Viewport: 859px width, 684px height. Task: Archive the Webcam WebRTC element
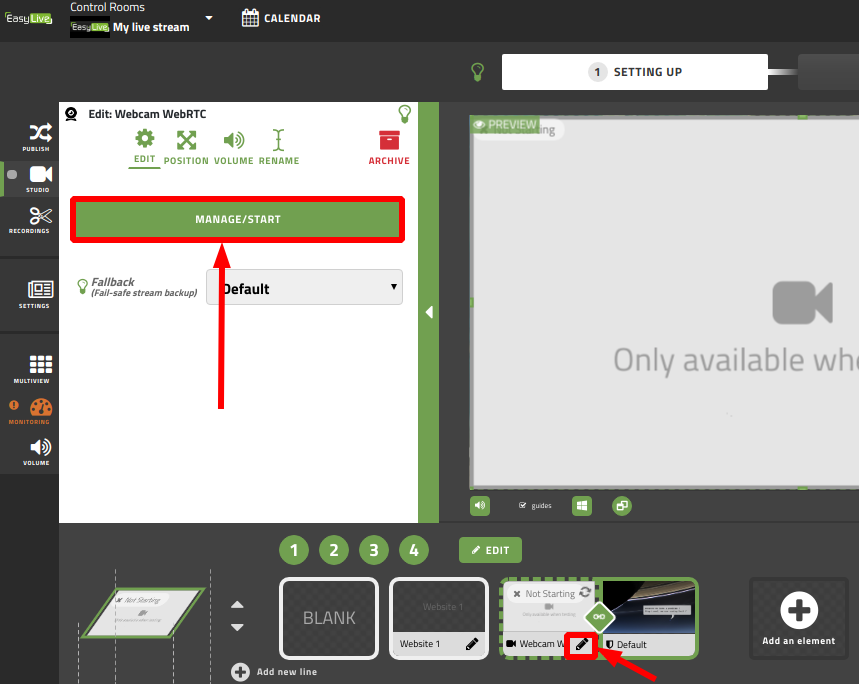(x=389, y=147)
